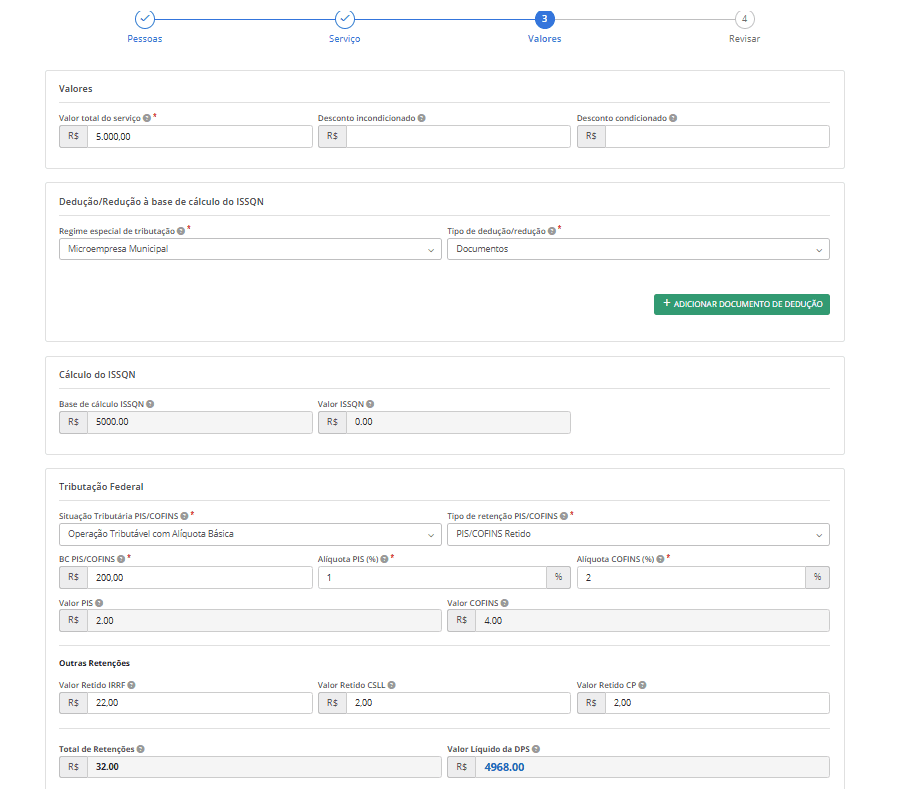The image size is (898, 789).
Task: Open Regime especial de tributação dropdown
Action: tap(250, 249)
